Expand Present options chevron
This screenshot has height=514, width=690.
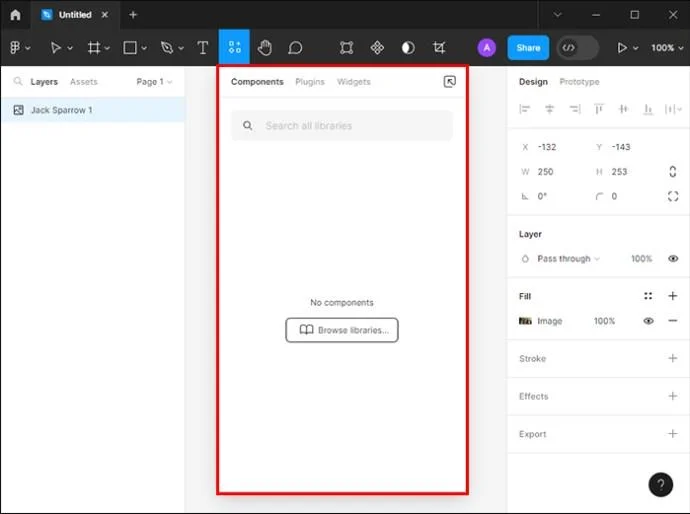coord(635,48)
